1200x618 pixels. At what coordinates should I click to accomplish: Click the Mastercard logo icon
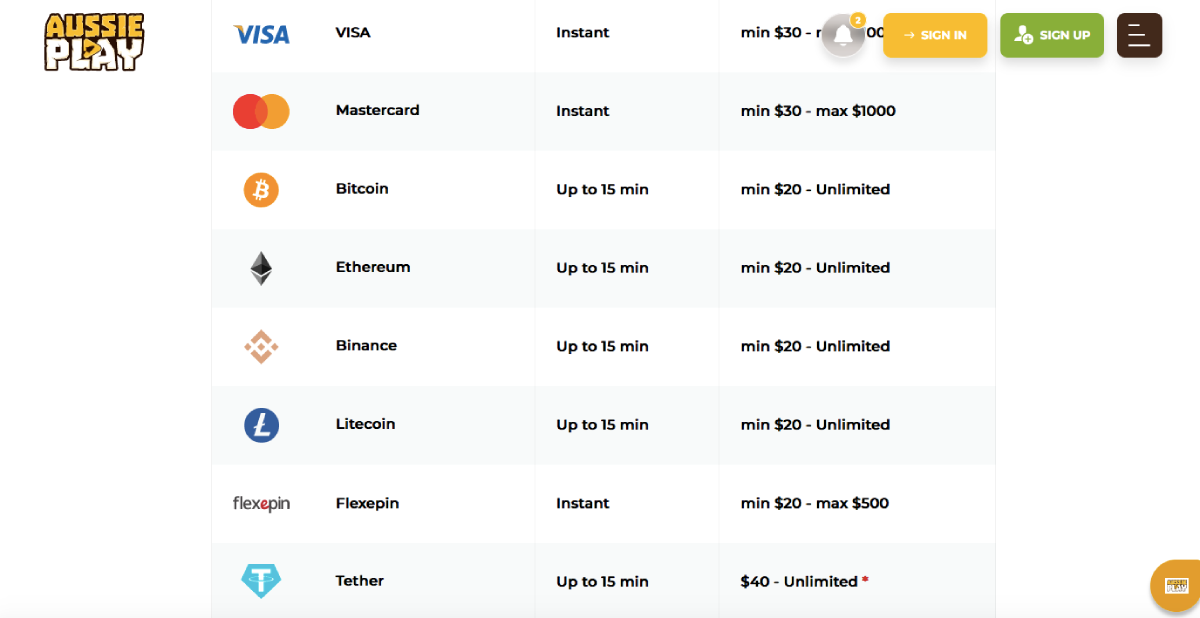click(x=261, y=112)
